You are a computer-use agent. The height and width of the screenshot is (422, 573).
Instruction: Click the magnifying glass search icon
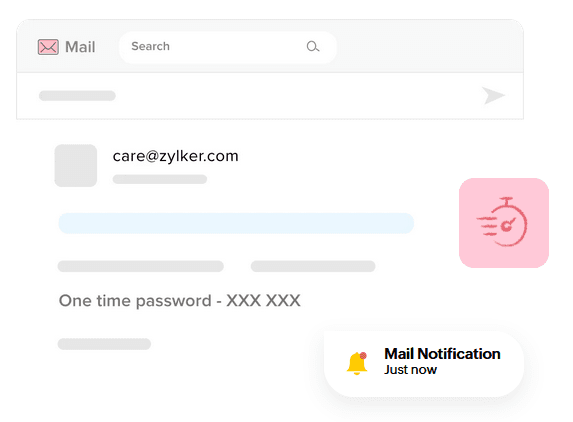point(313,46)
